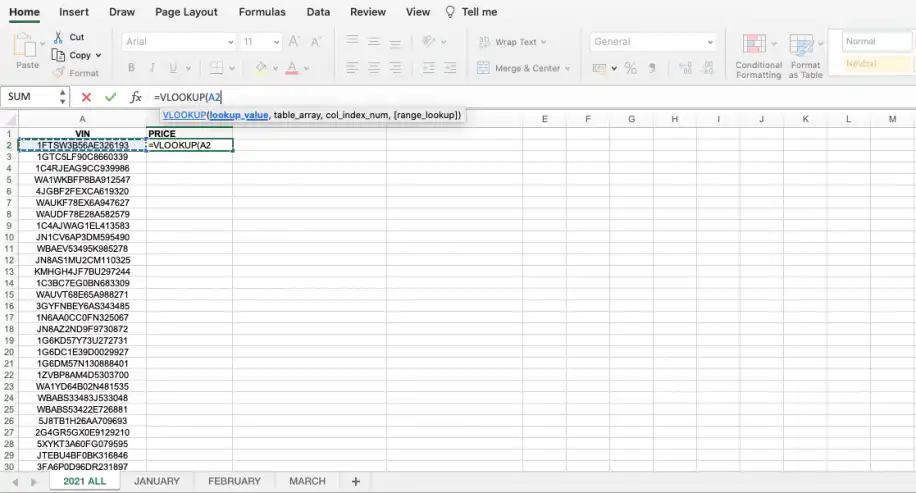
Task: Open the Draw ribbon tab
Action: pos(122,12)
